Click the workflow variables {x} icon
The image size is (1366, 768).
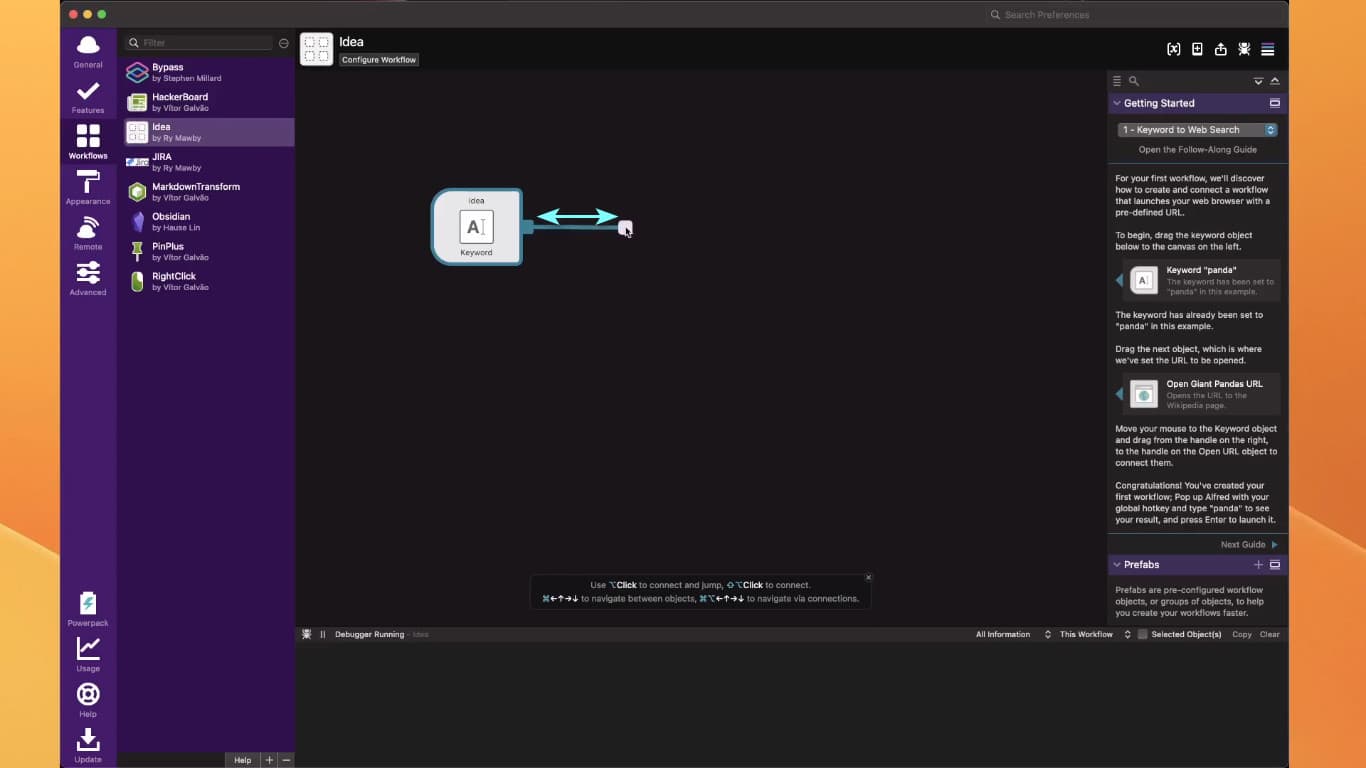click(x=1173, y=49)
